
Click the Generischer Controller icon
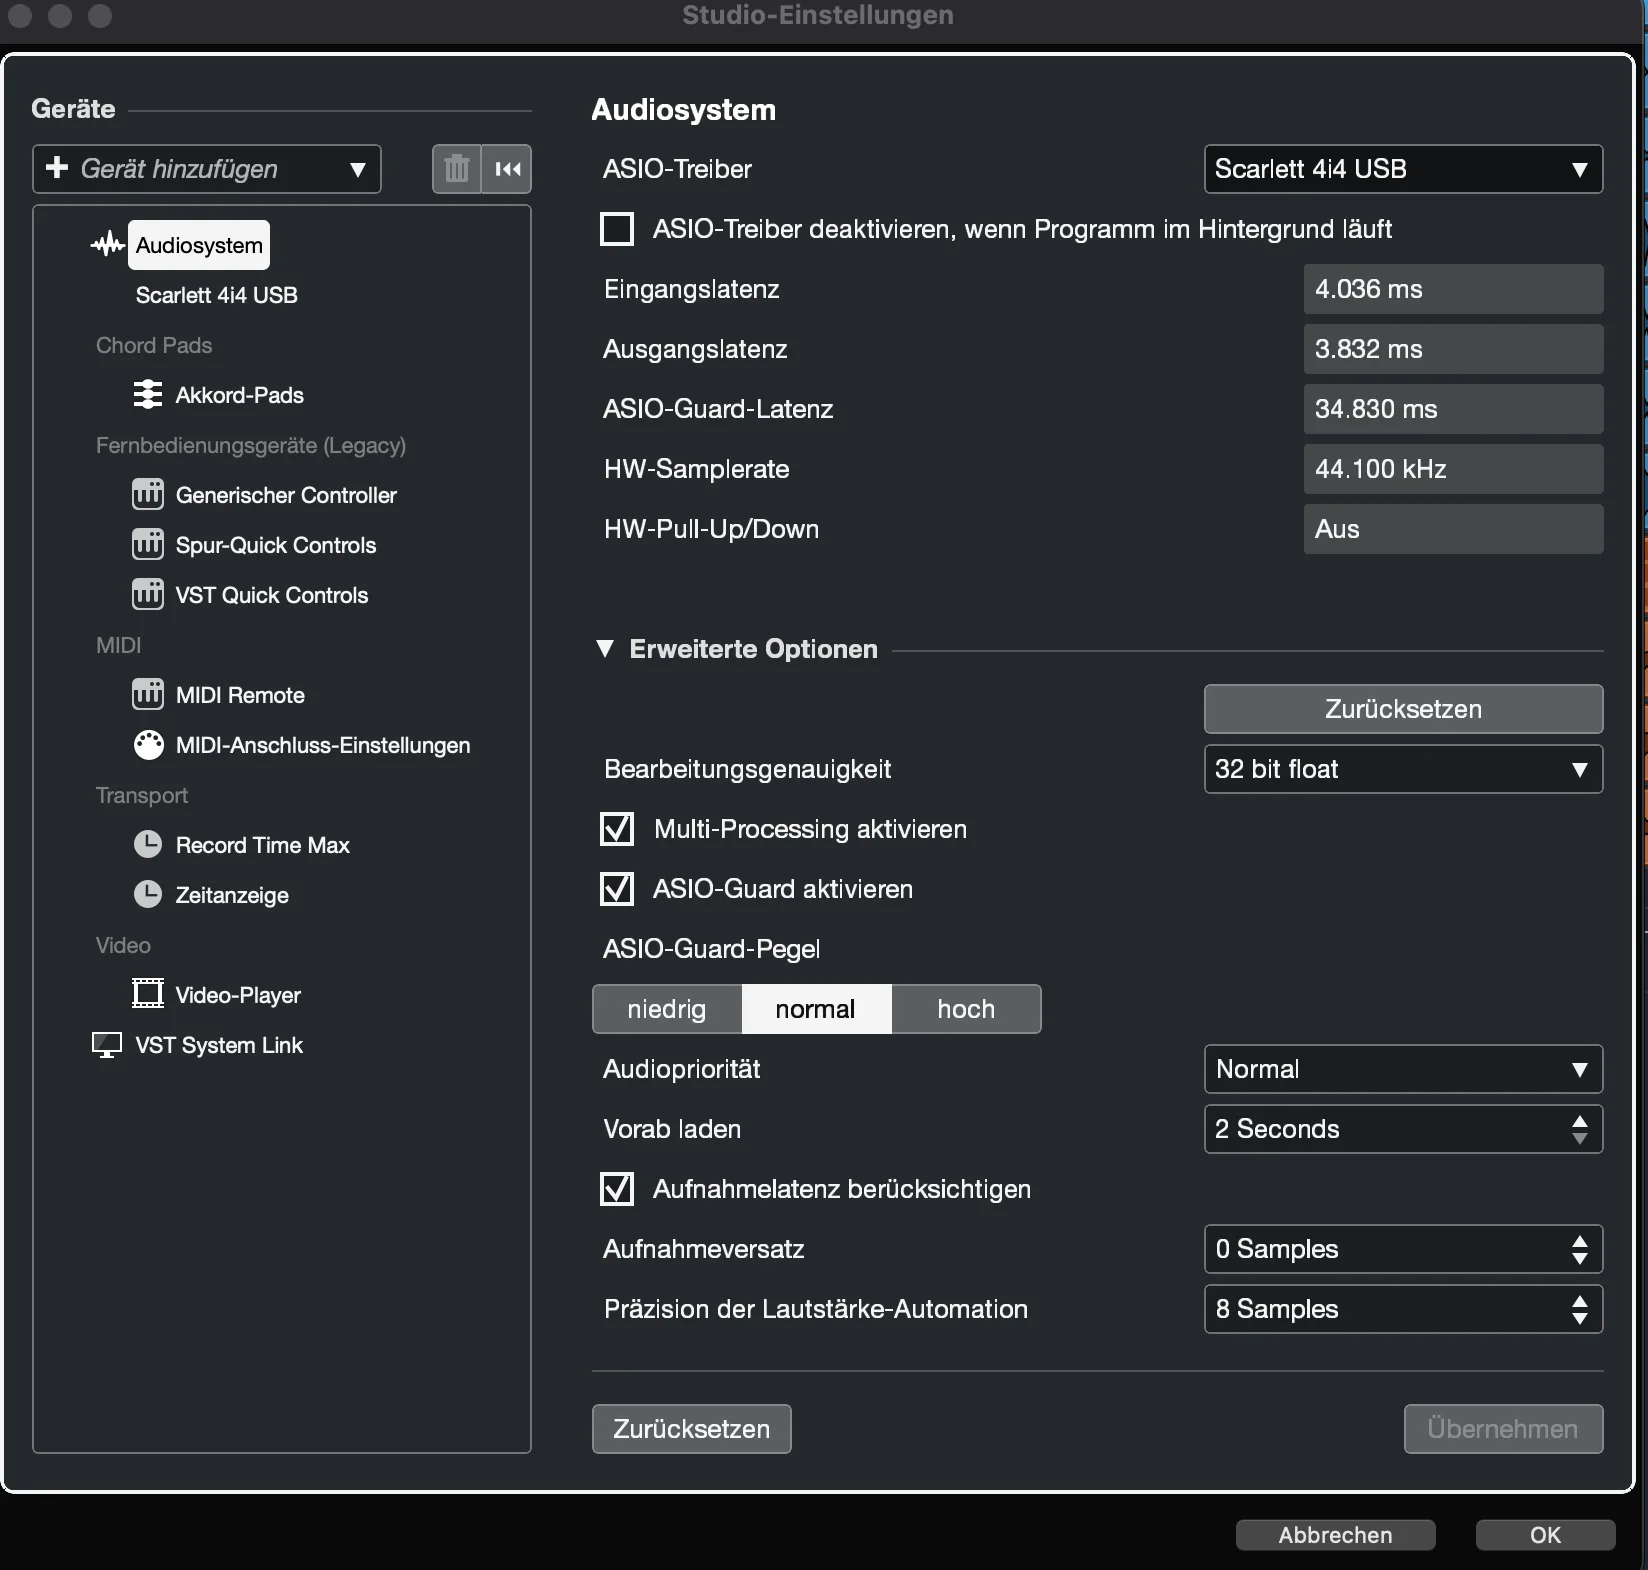pyautogui.click(x=148, y=495)
